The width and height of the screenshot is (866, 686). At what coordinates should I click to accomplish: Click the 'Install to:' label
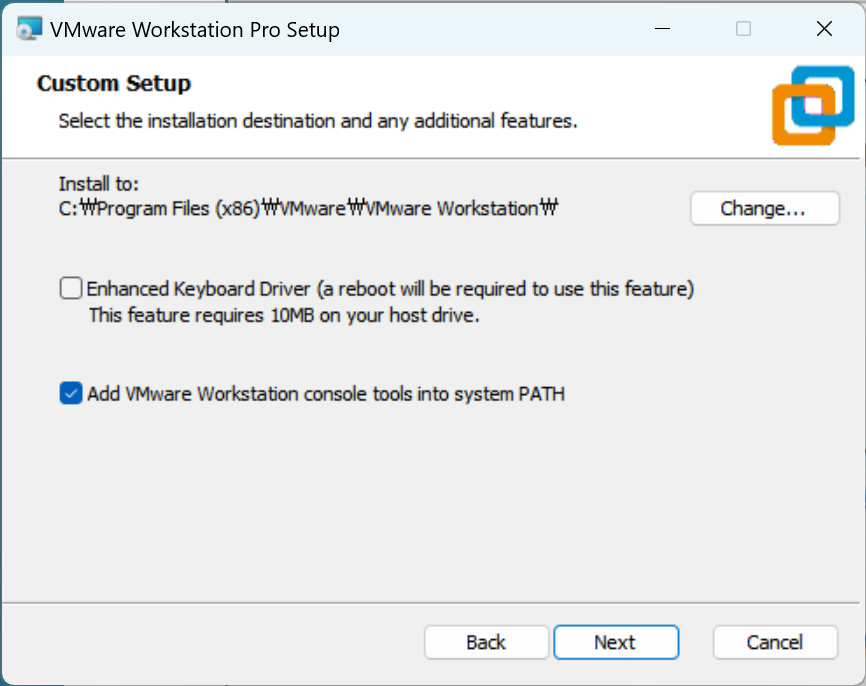point(99,184)
